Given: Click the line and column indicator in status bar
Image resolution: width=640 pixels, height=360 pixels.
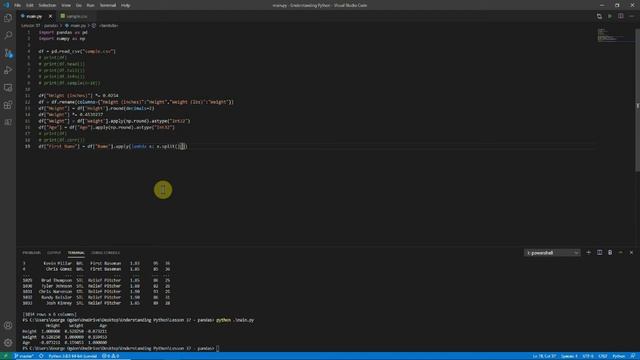Looking at the screenshot, I should pyautogui.click(x=544, y=356).
